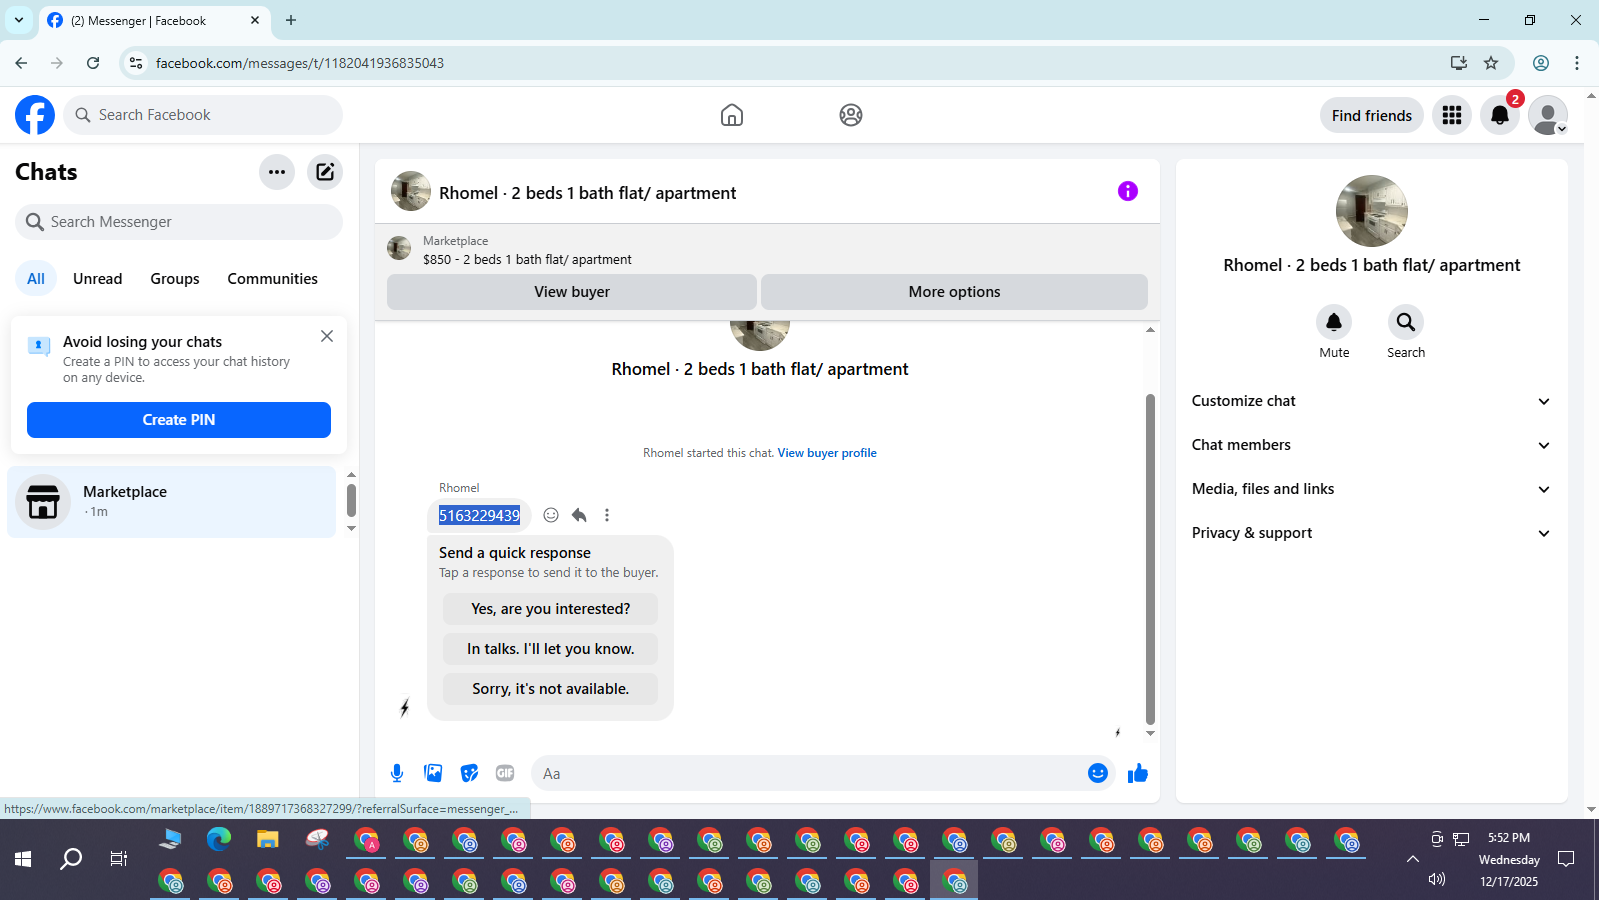1599x900 pixels.
Task: Open File Explorer from taskbar
Action: point(268,839)
